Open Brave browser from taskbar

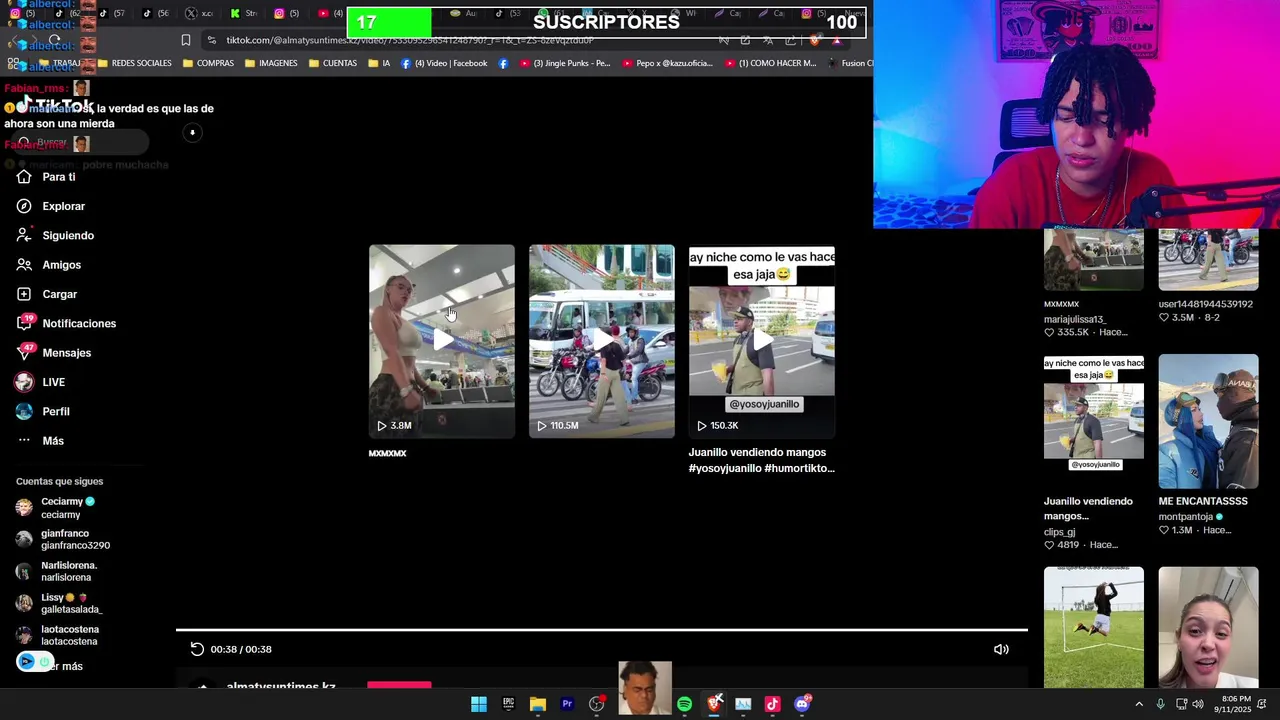pos(714,704)
